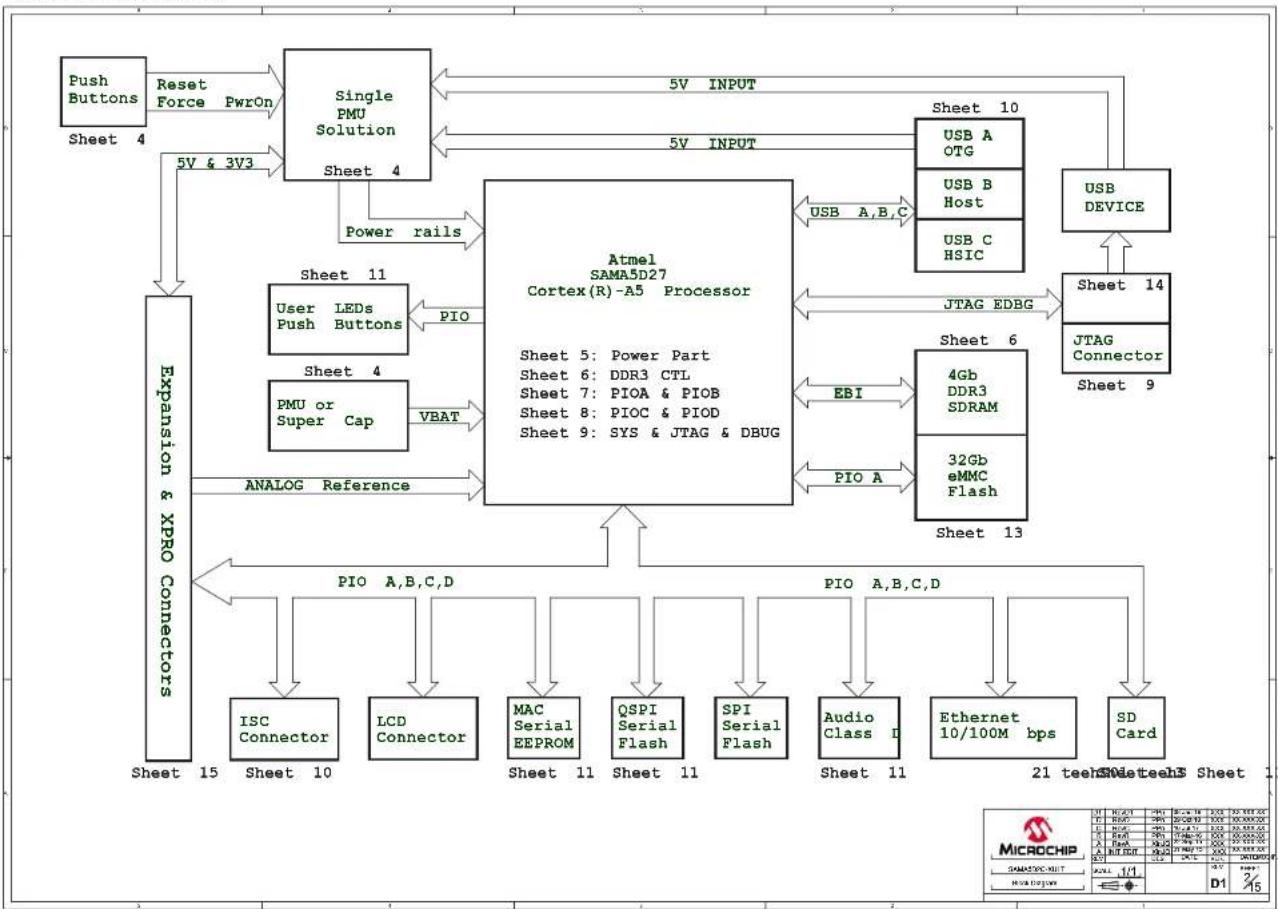Image resolution: width=1278 pixels, height=909 pixels.
Task: Click the 'JTAG Connector' block
Action: pyautogui.click(x=1115, y=347)
